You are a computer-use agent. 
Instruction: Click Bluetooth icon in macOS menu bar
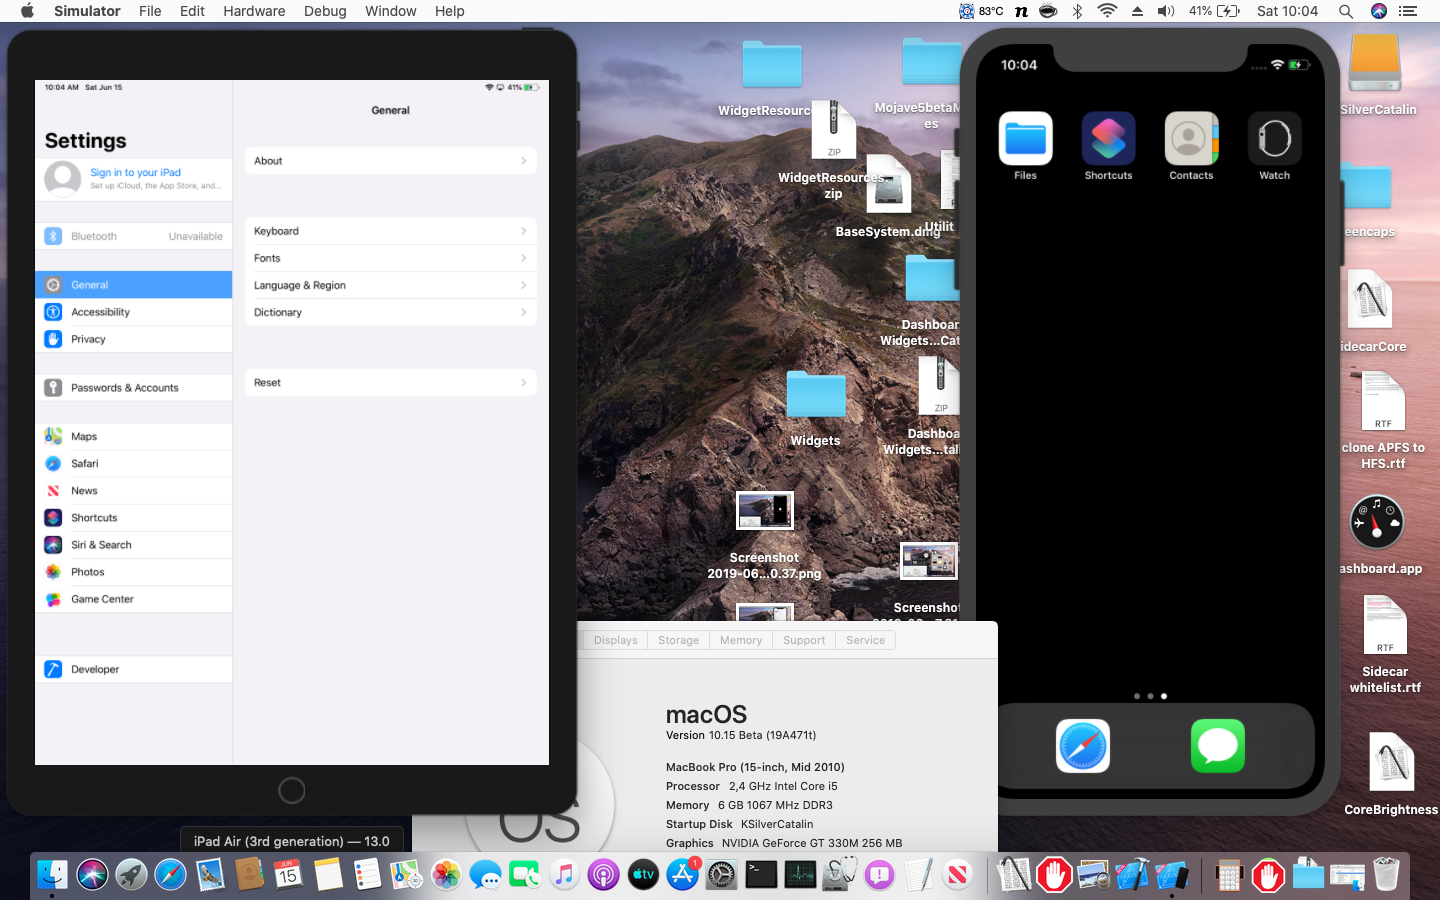[1077, 11]
